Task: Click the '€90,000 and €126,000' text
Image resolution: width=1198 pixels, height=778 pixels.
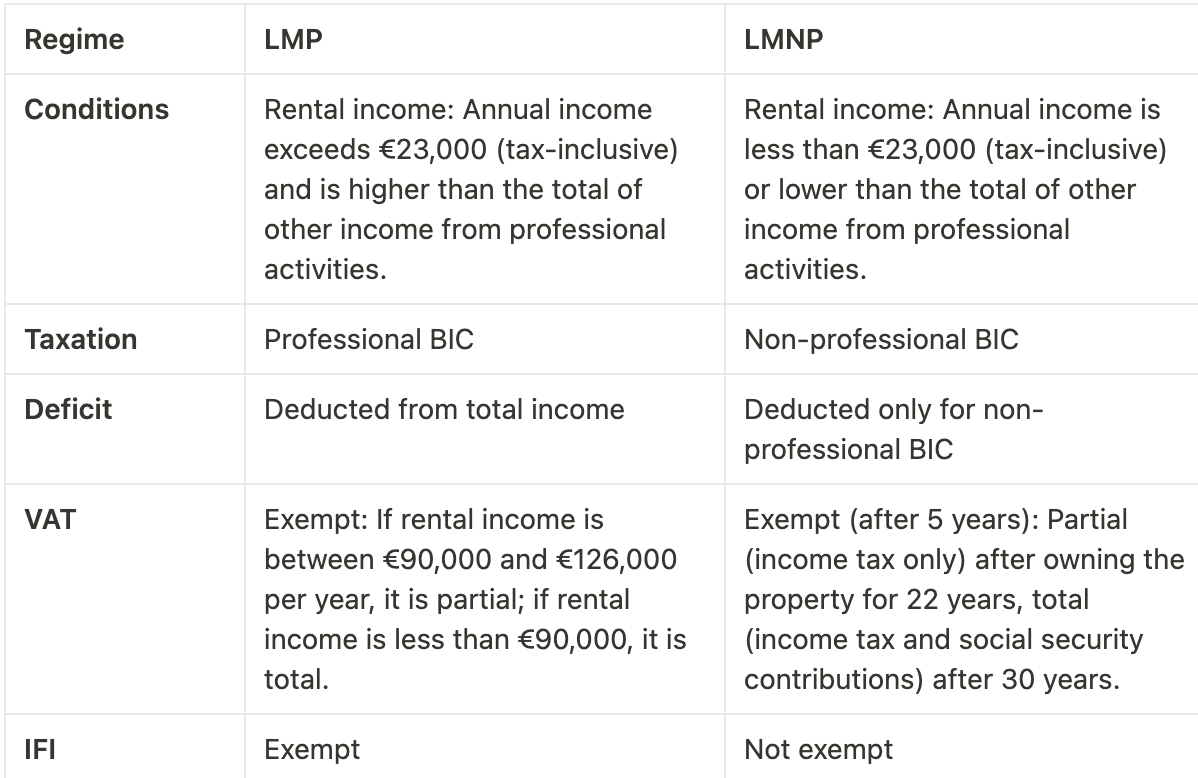Action: (x=529, y=559)
